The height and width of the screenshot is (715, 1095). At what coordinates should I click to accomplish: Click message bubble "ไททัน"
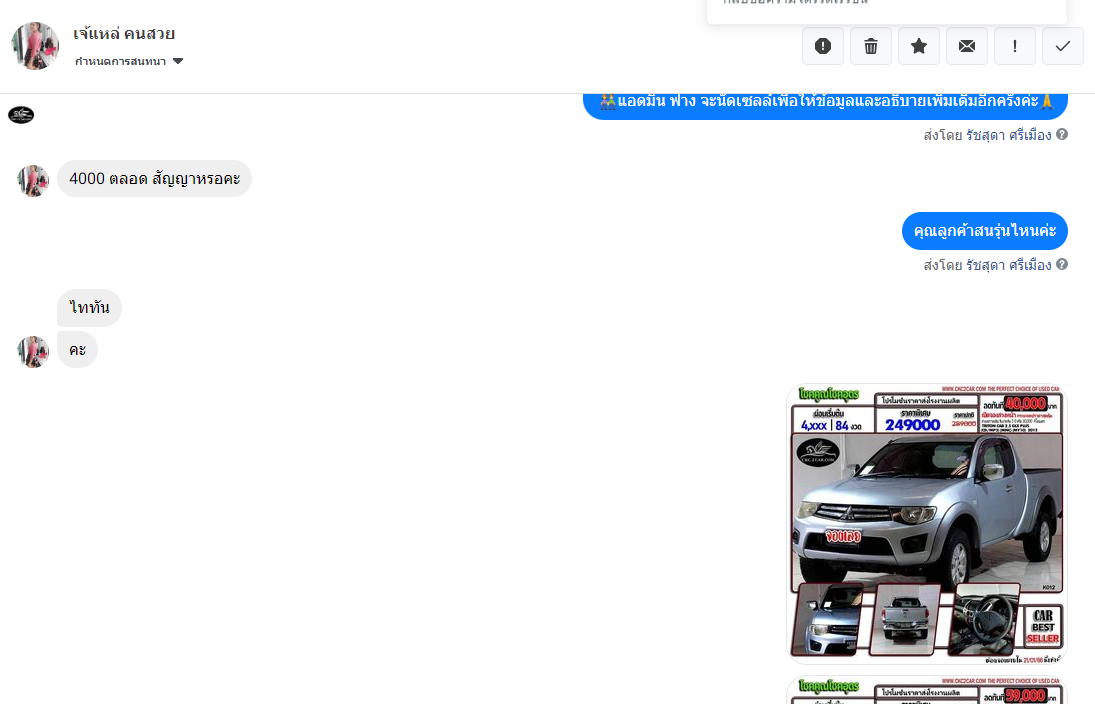[89, 308]
